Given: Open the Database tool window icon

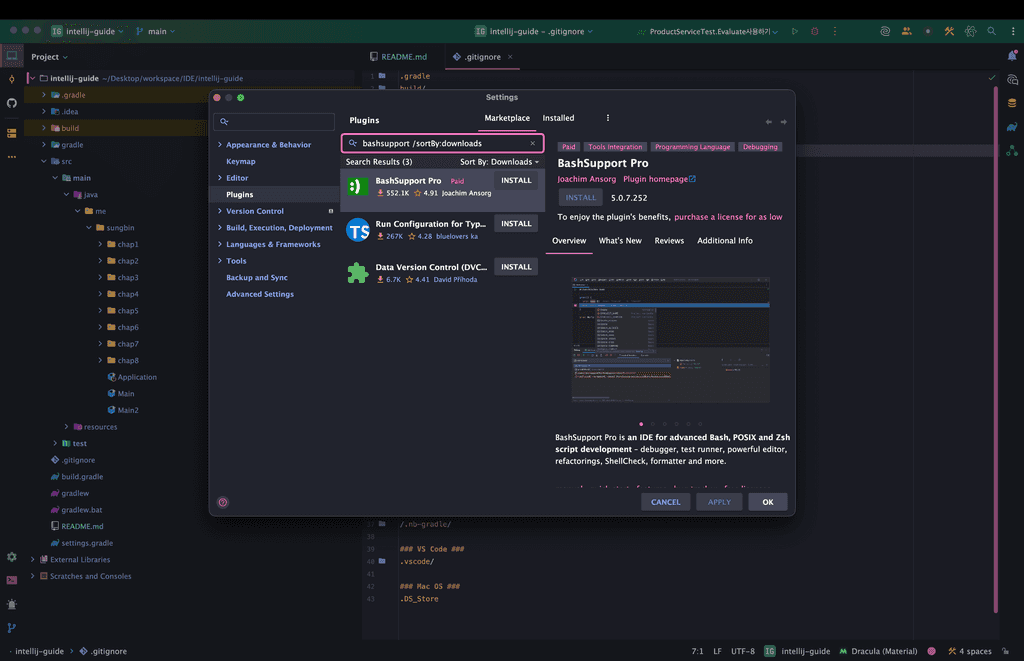Looking at the screenshot, I should [1012, 103].
